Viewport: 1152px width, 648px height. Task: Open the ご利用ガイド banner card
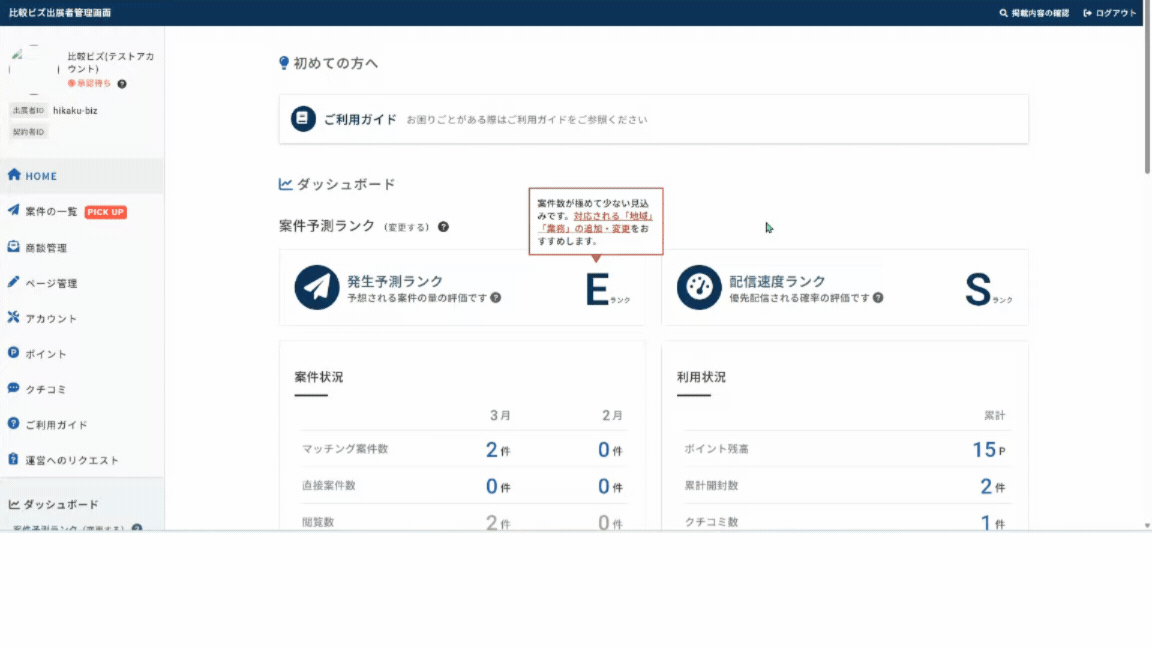click(653, 119)
